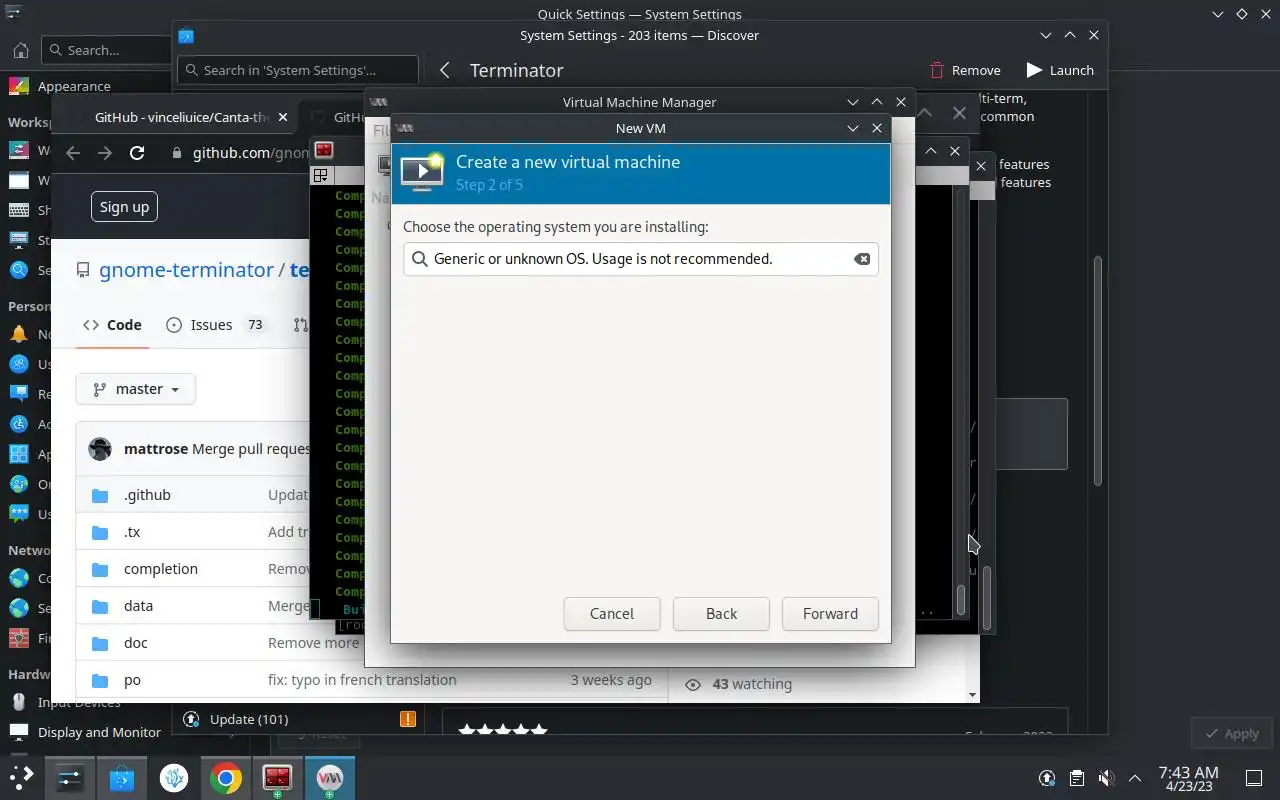The image size is (1280, 800).
Task: Click the 'fix: typo in french translation' commit
Action: click(362, 680)
